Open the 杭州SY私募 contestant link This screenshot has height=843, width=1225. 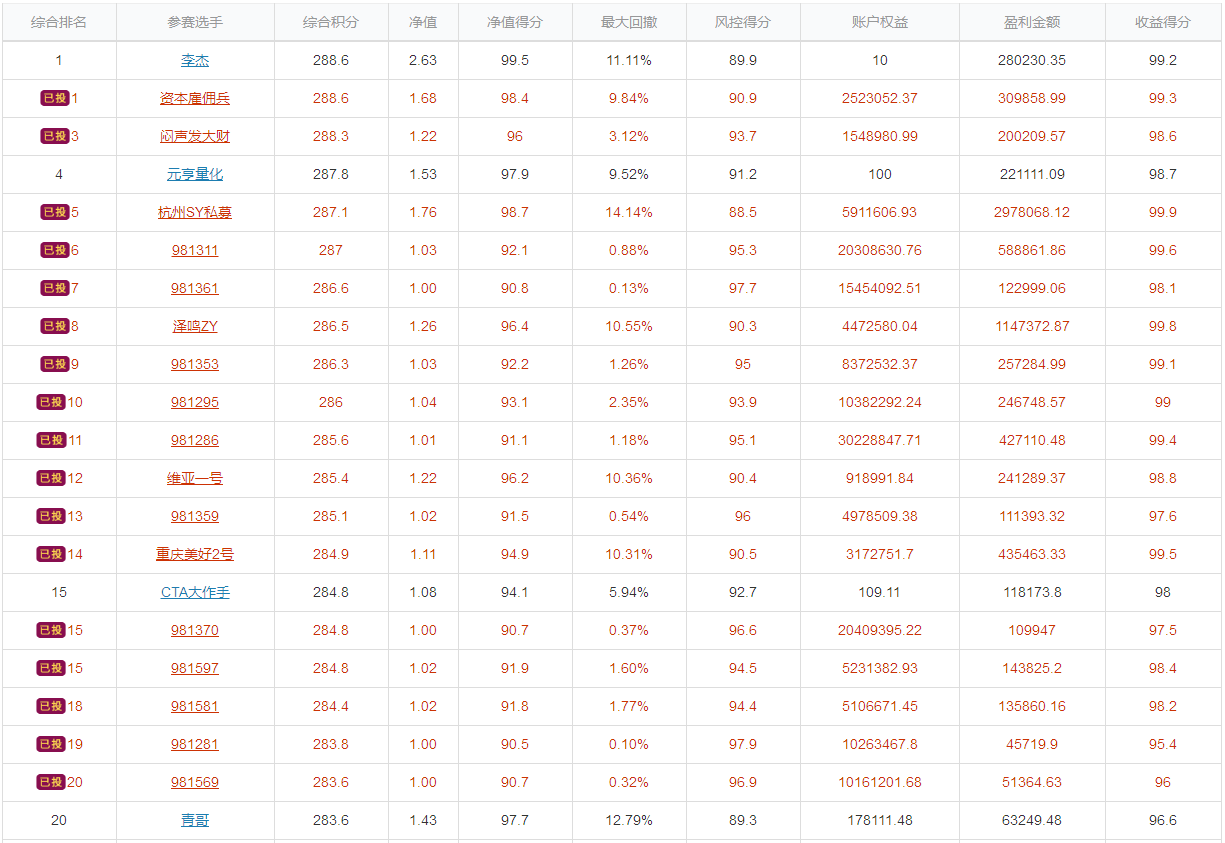195,212
